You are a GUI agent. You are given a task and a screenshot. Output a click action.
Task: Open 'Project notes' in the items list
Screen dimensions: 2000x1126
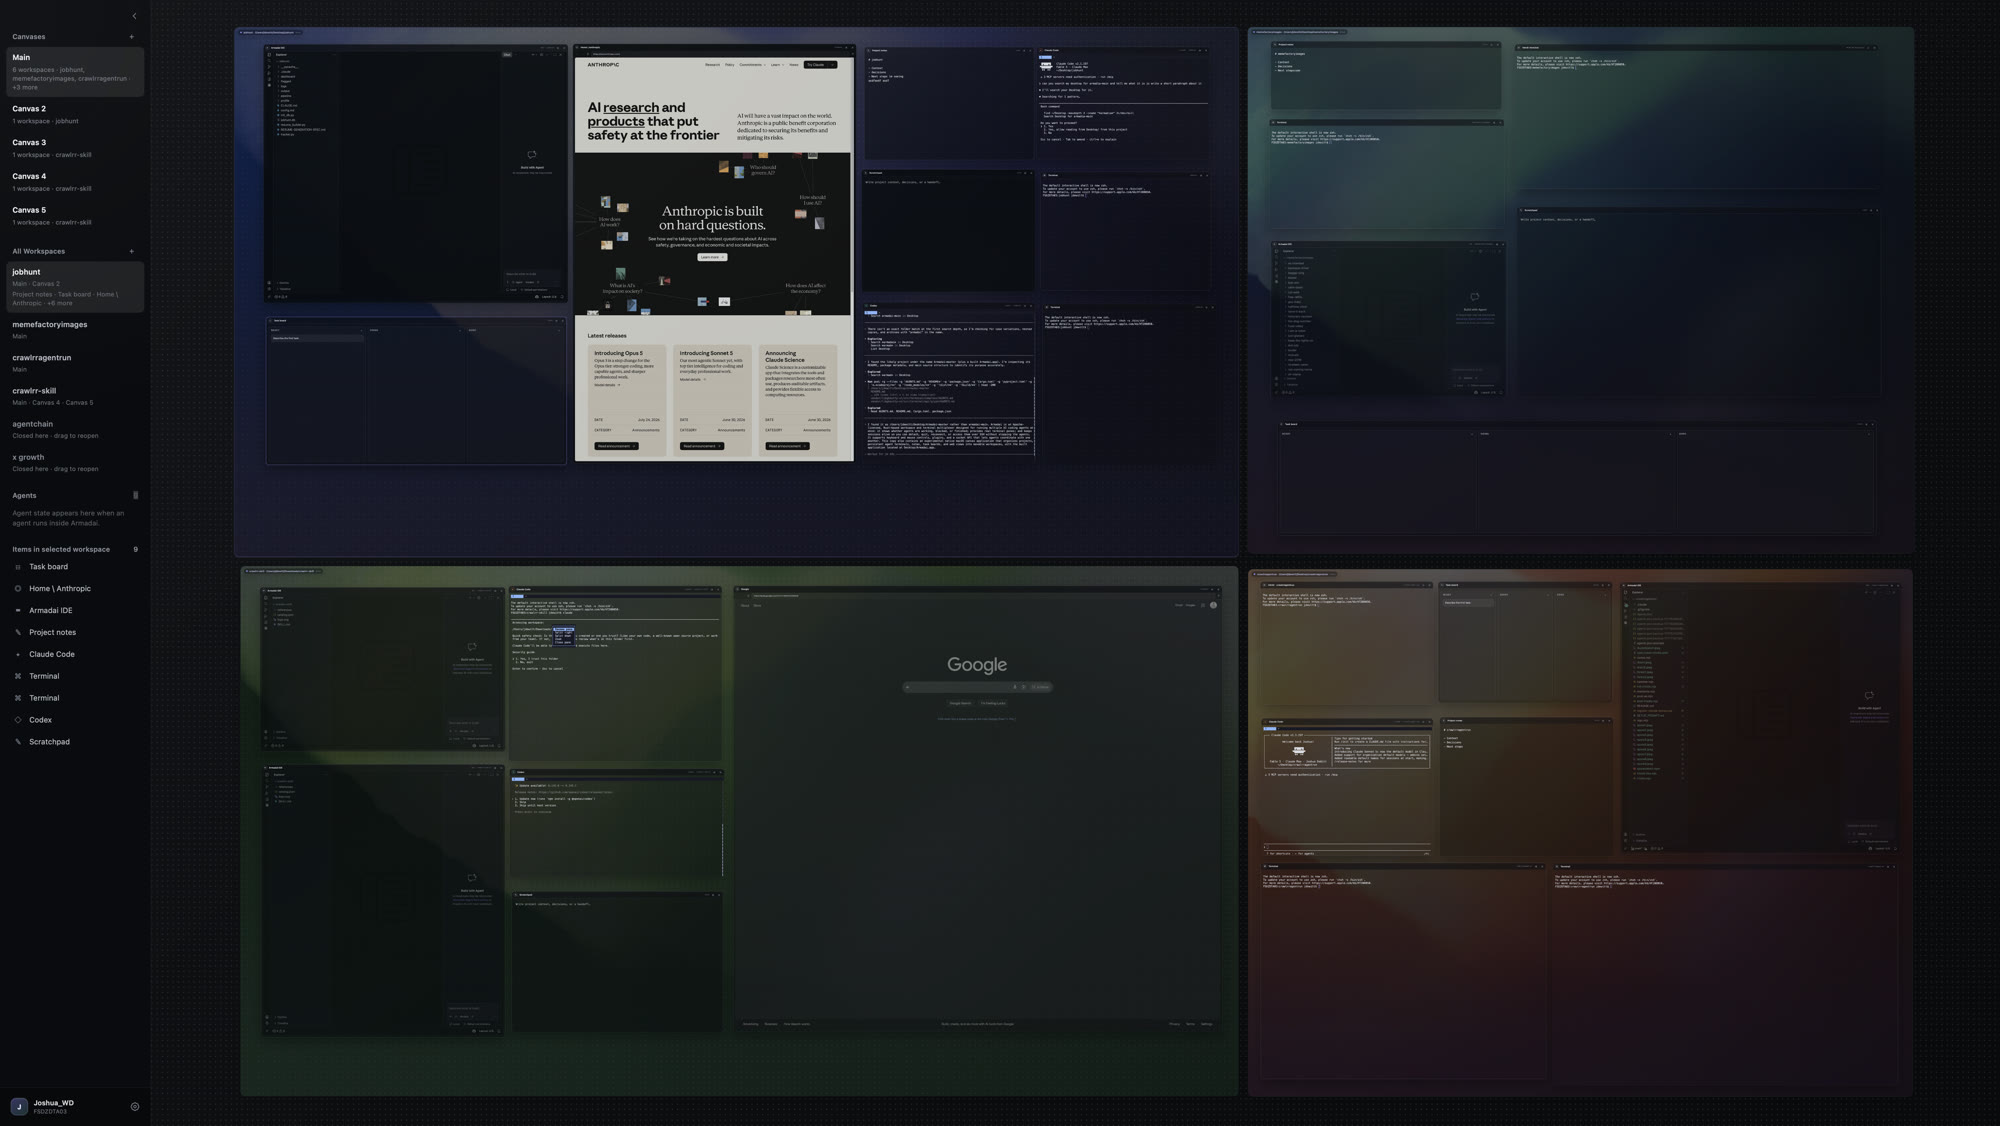pos(52,633)
